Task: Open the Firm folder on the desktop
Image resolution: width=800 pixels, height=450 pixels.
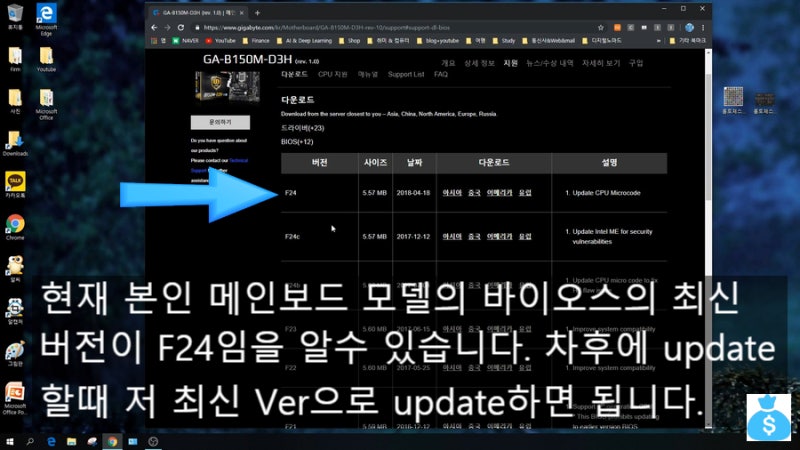Action: pos(15,59)
